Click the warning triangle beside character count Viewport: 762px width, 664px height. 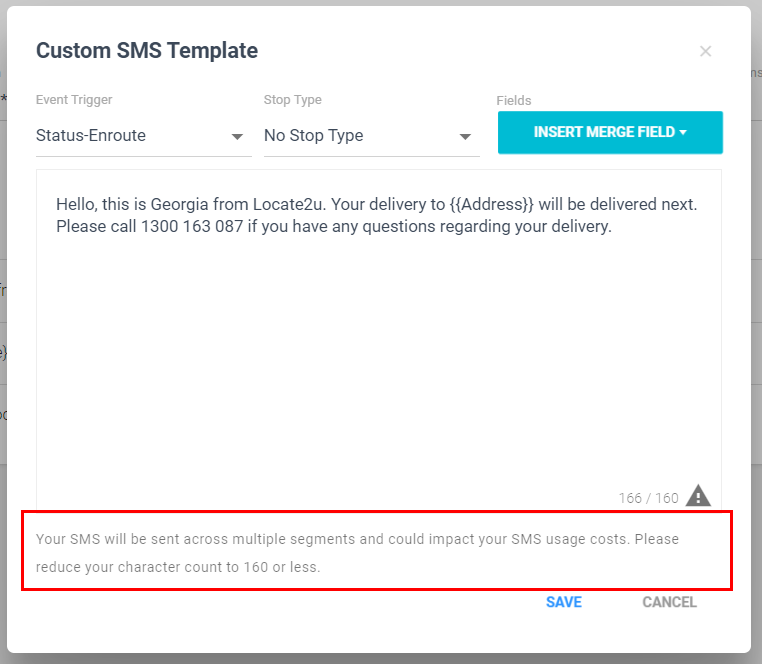pos(698,496)
